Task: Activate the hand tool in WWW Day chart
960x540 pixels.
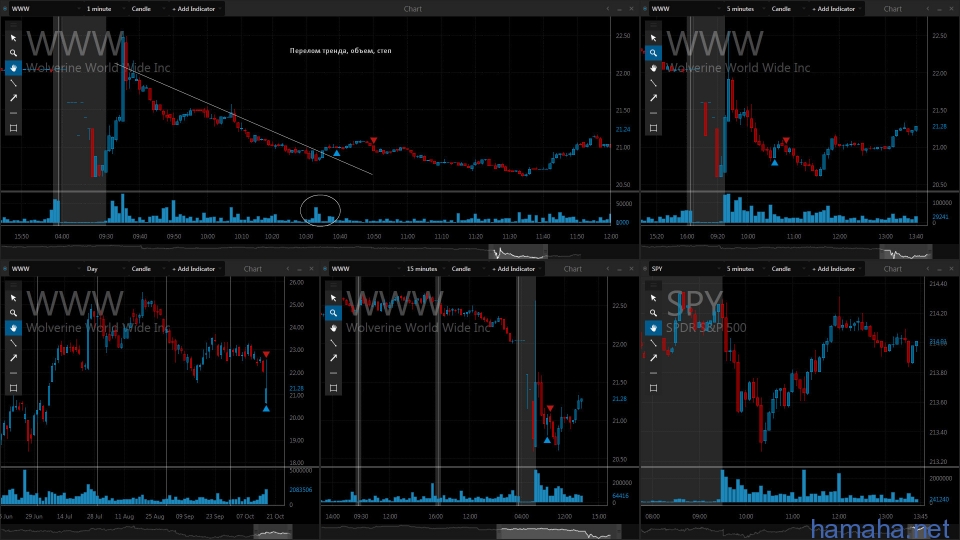Action: 13,328
